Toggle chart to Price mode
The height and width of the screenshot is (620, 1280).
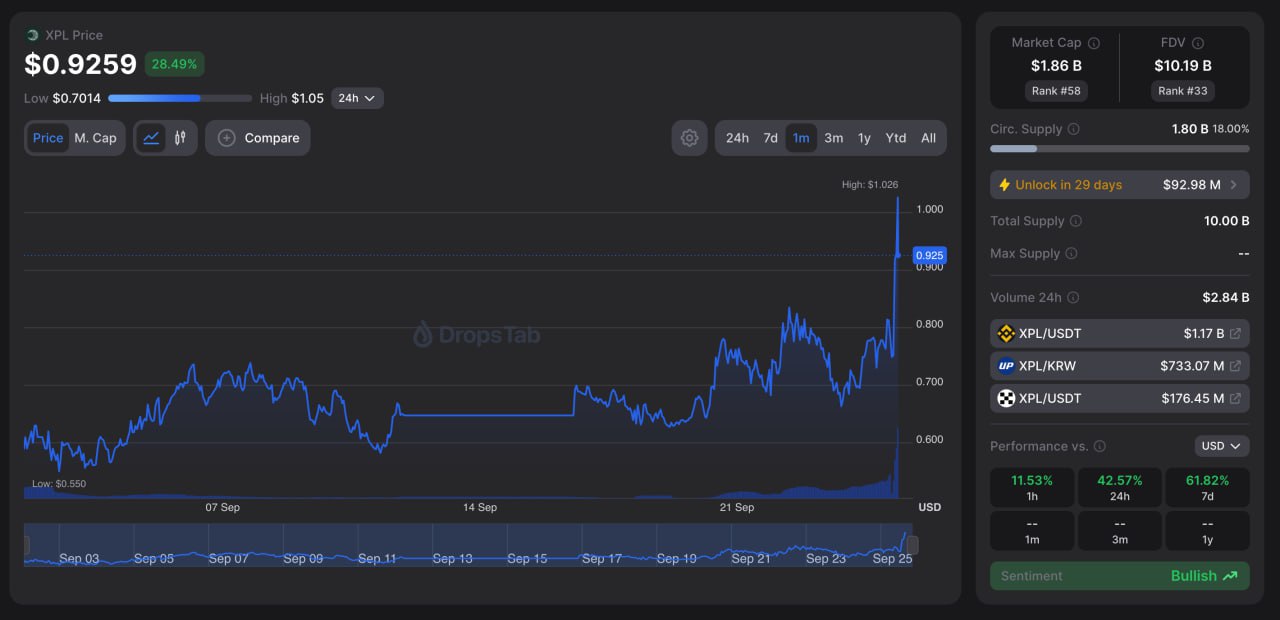coord(48,138)
